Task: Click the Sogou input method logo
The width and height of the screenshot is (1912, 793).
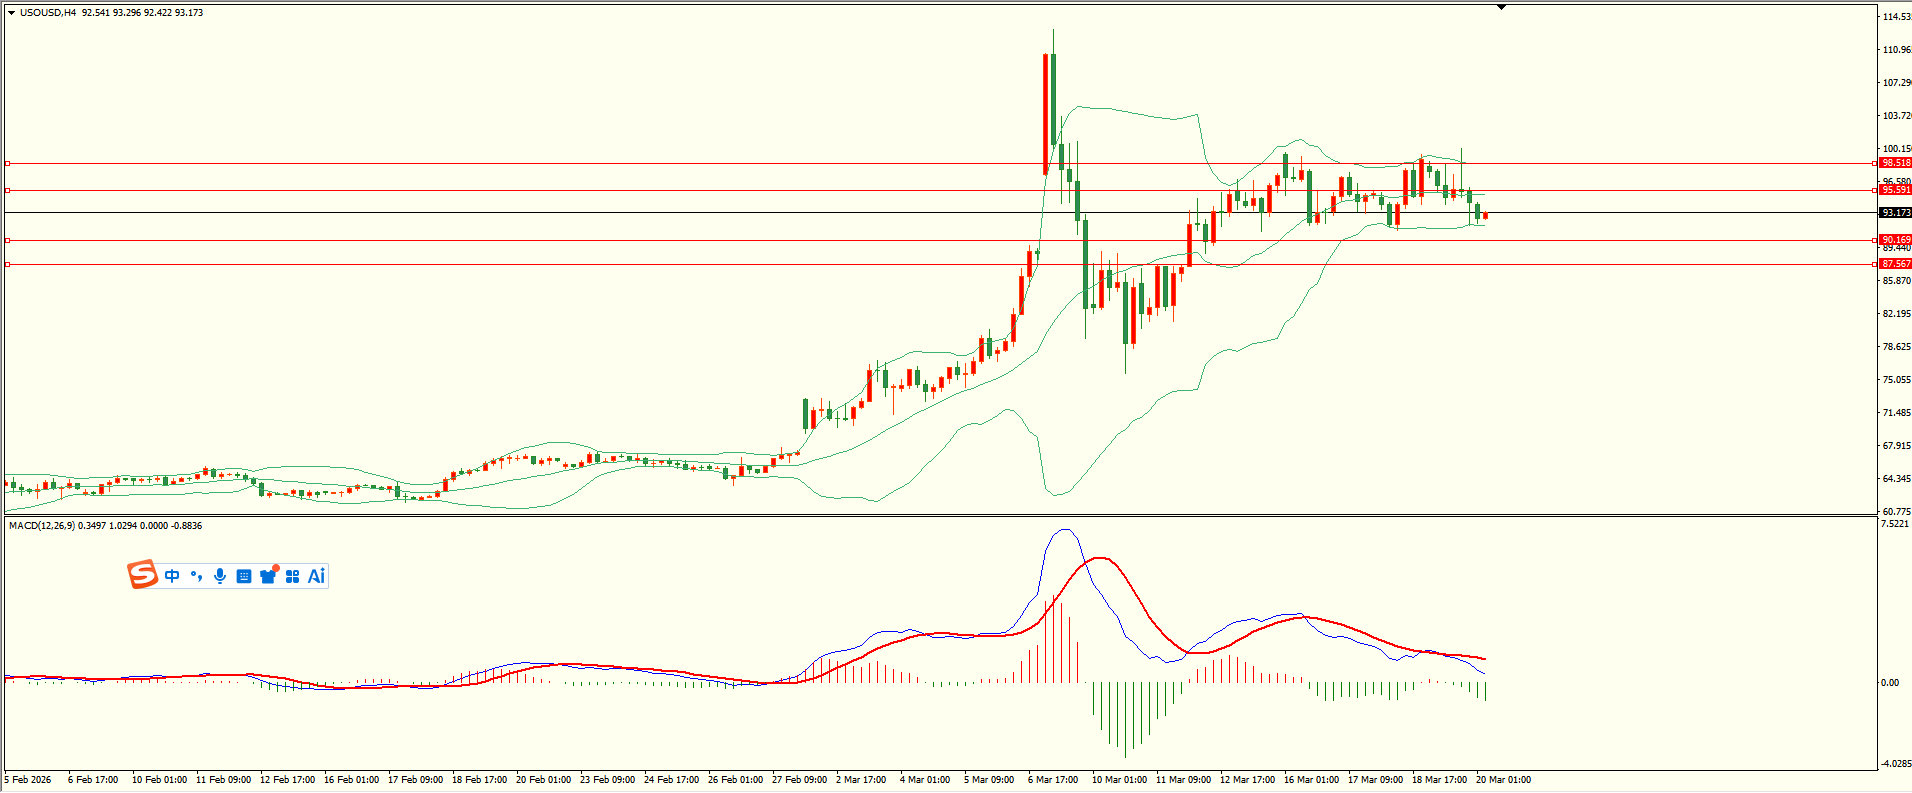Action: (x=142, y=575)
